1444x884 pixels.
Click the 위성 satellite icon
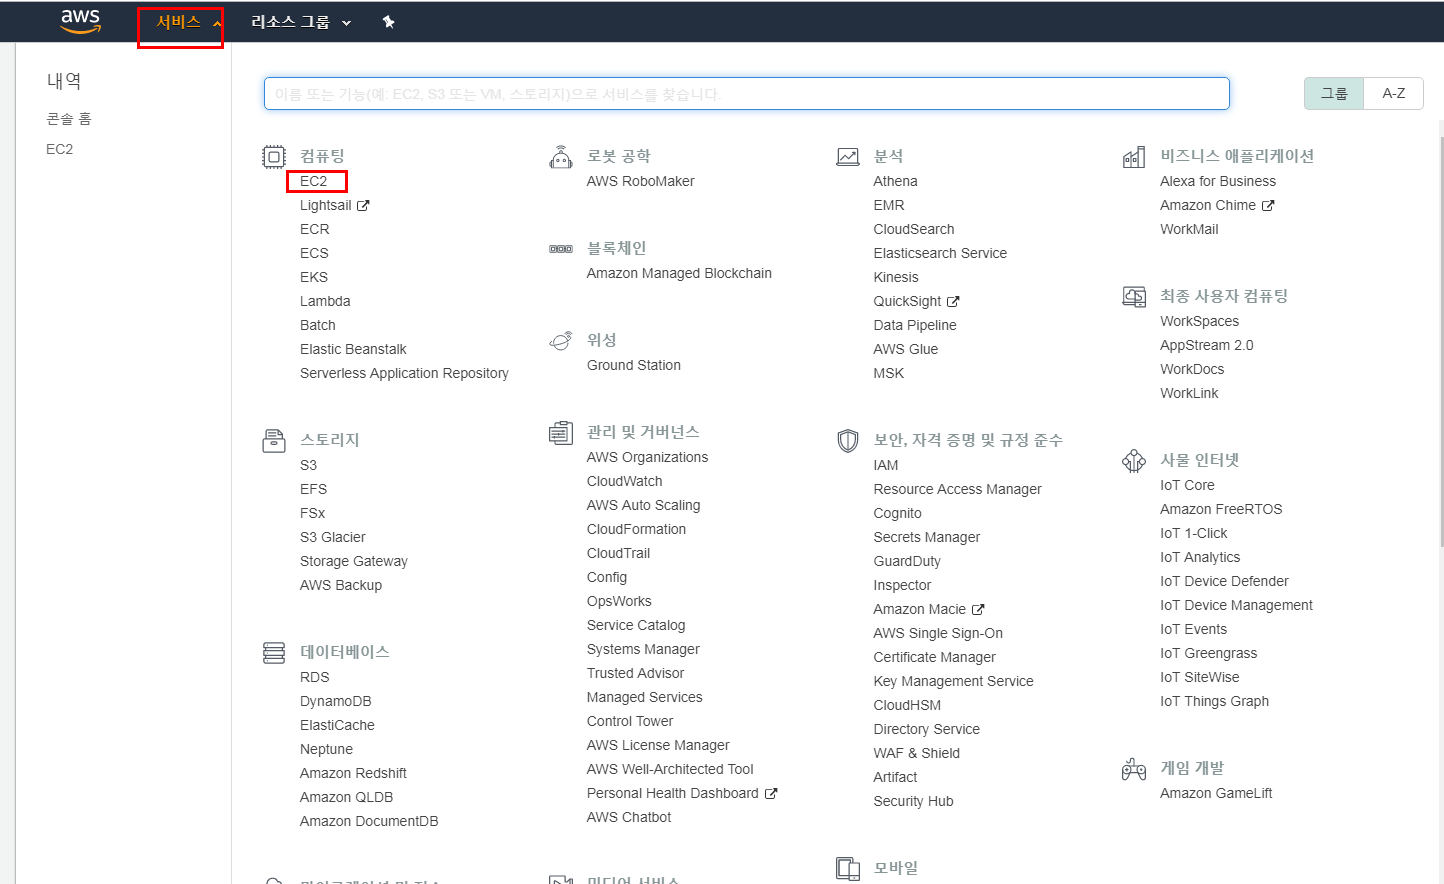561,341
